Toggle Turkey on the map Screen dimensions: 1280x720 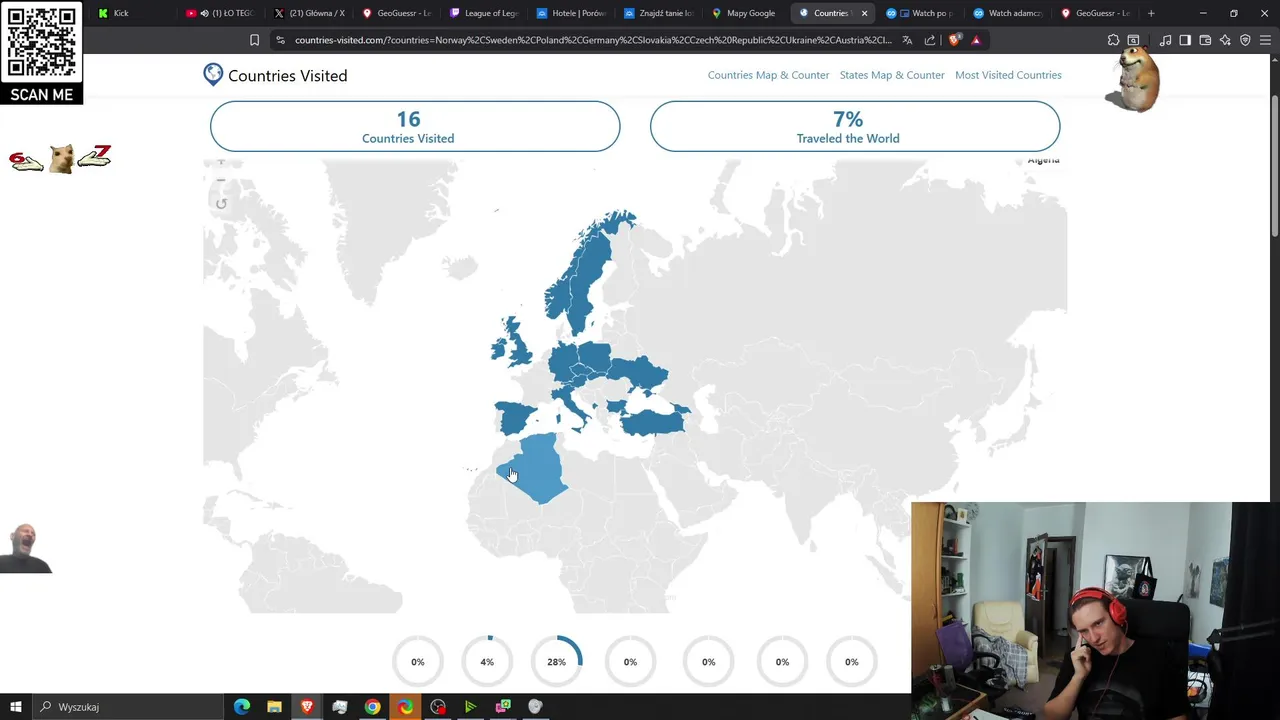(x=653, y=421)
